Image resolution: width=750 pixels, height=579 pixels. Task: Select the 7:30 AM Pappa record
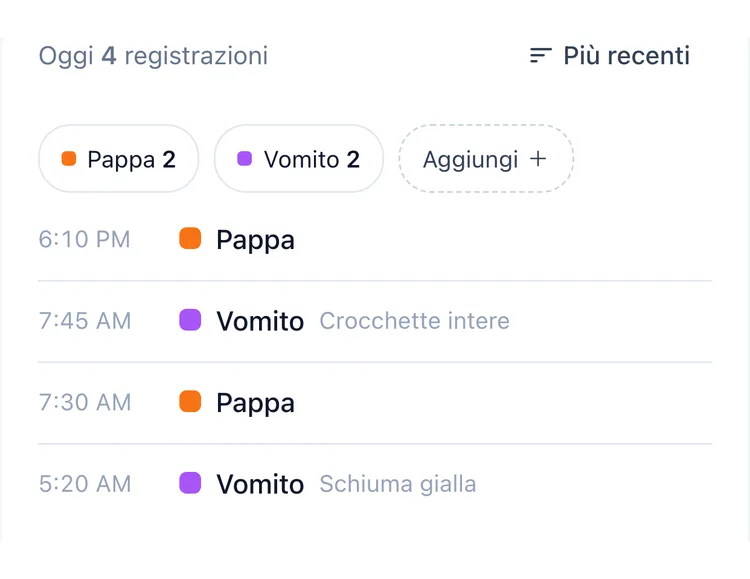click(375, 402)
